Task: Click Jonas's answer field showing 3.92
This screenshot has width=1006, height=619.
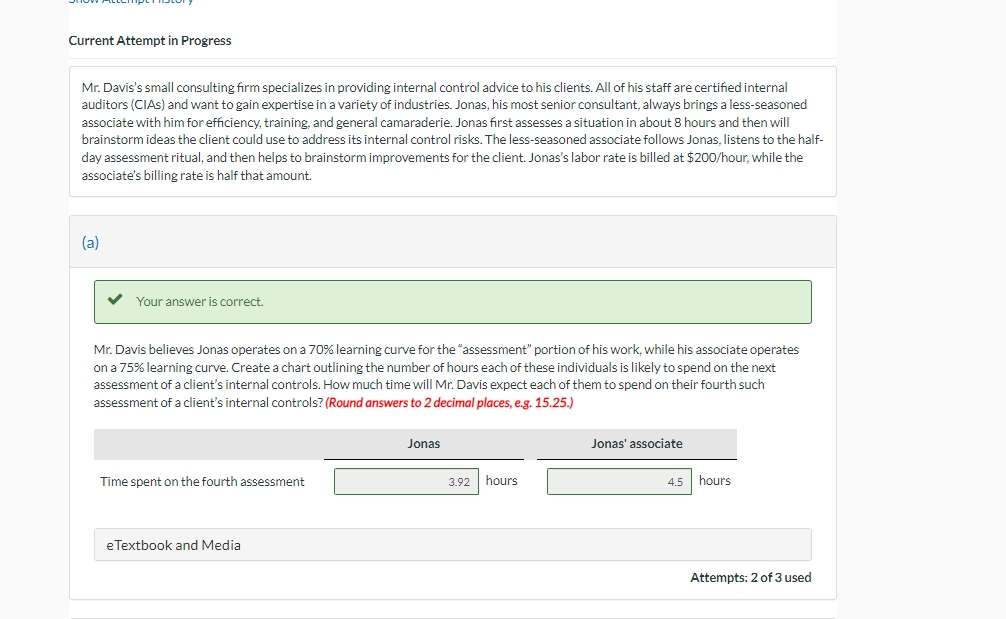Action: click(x=405, y=481)
